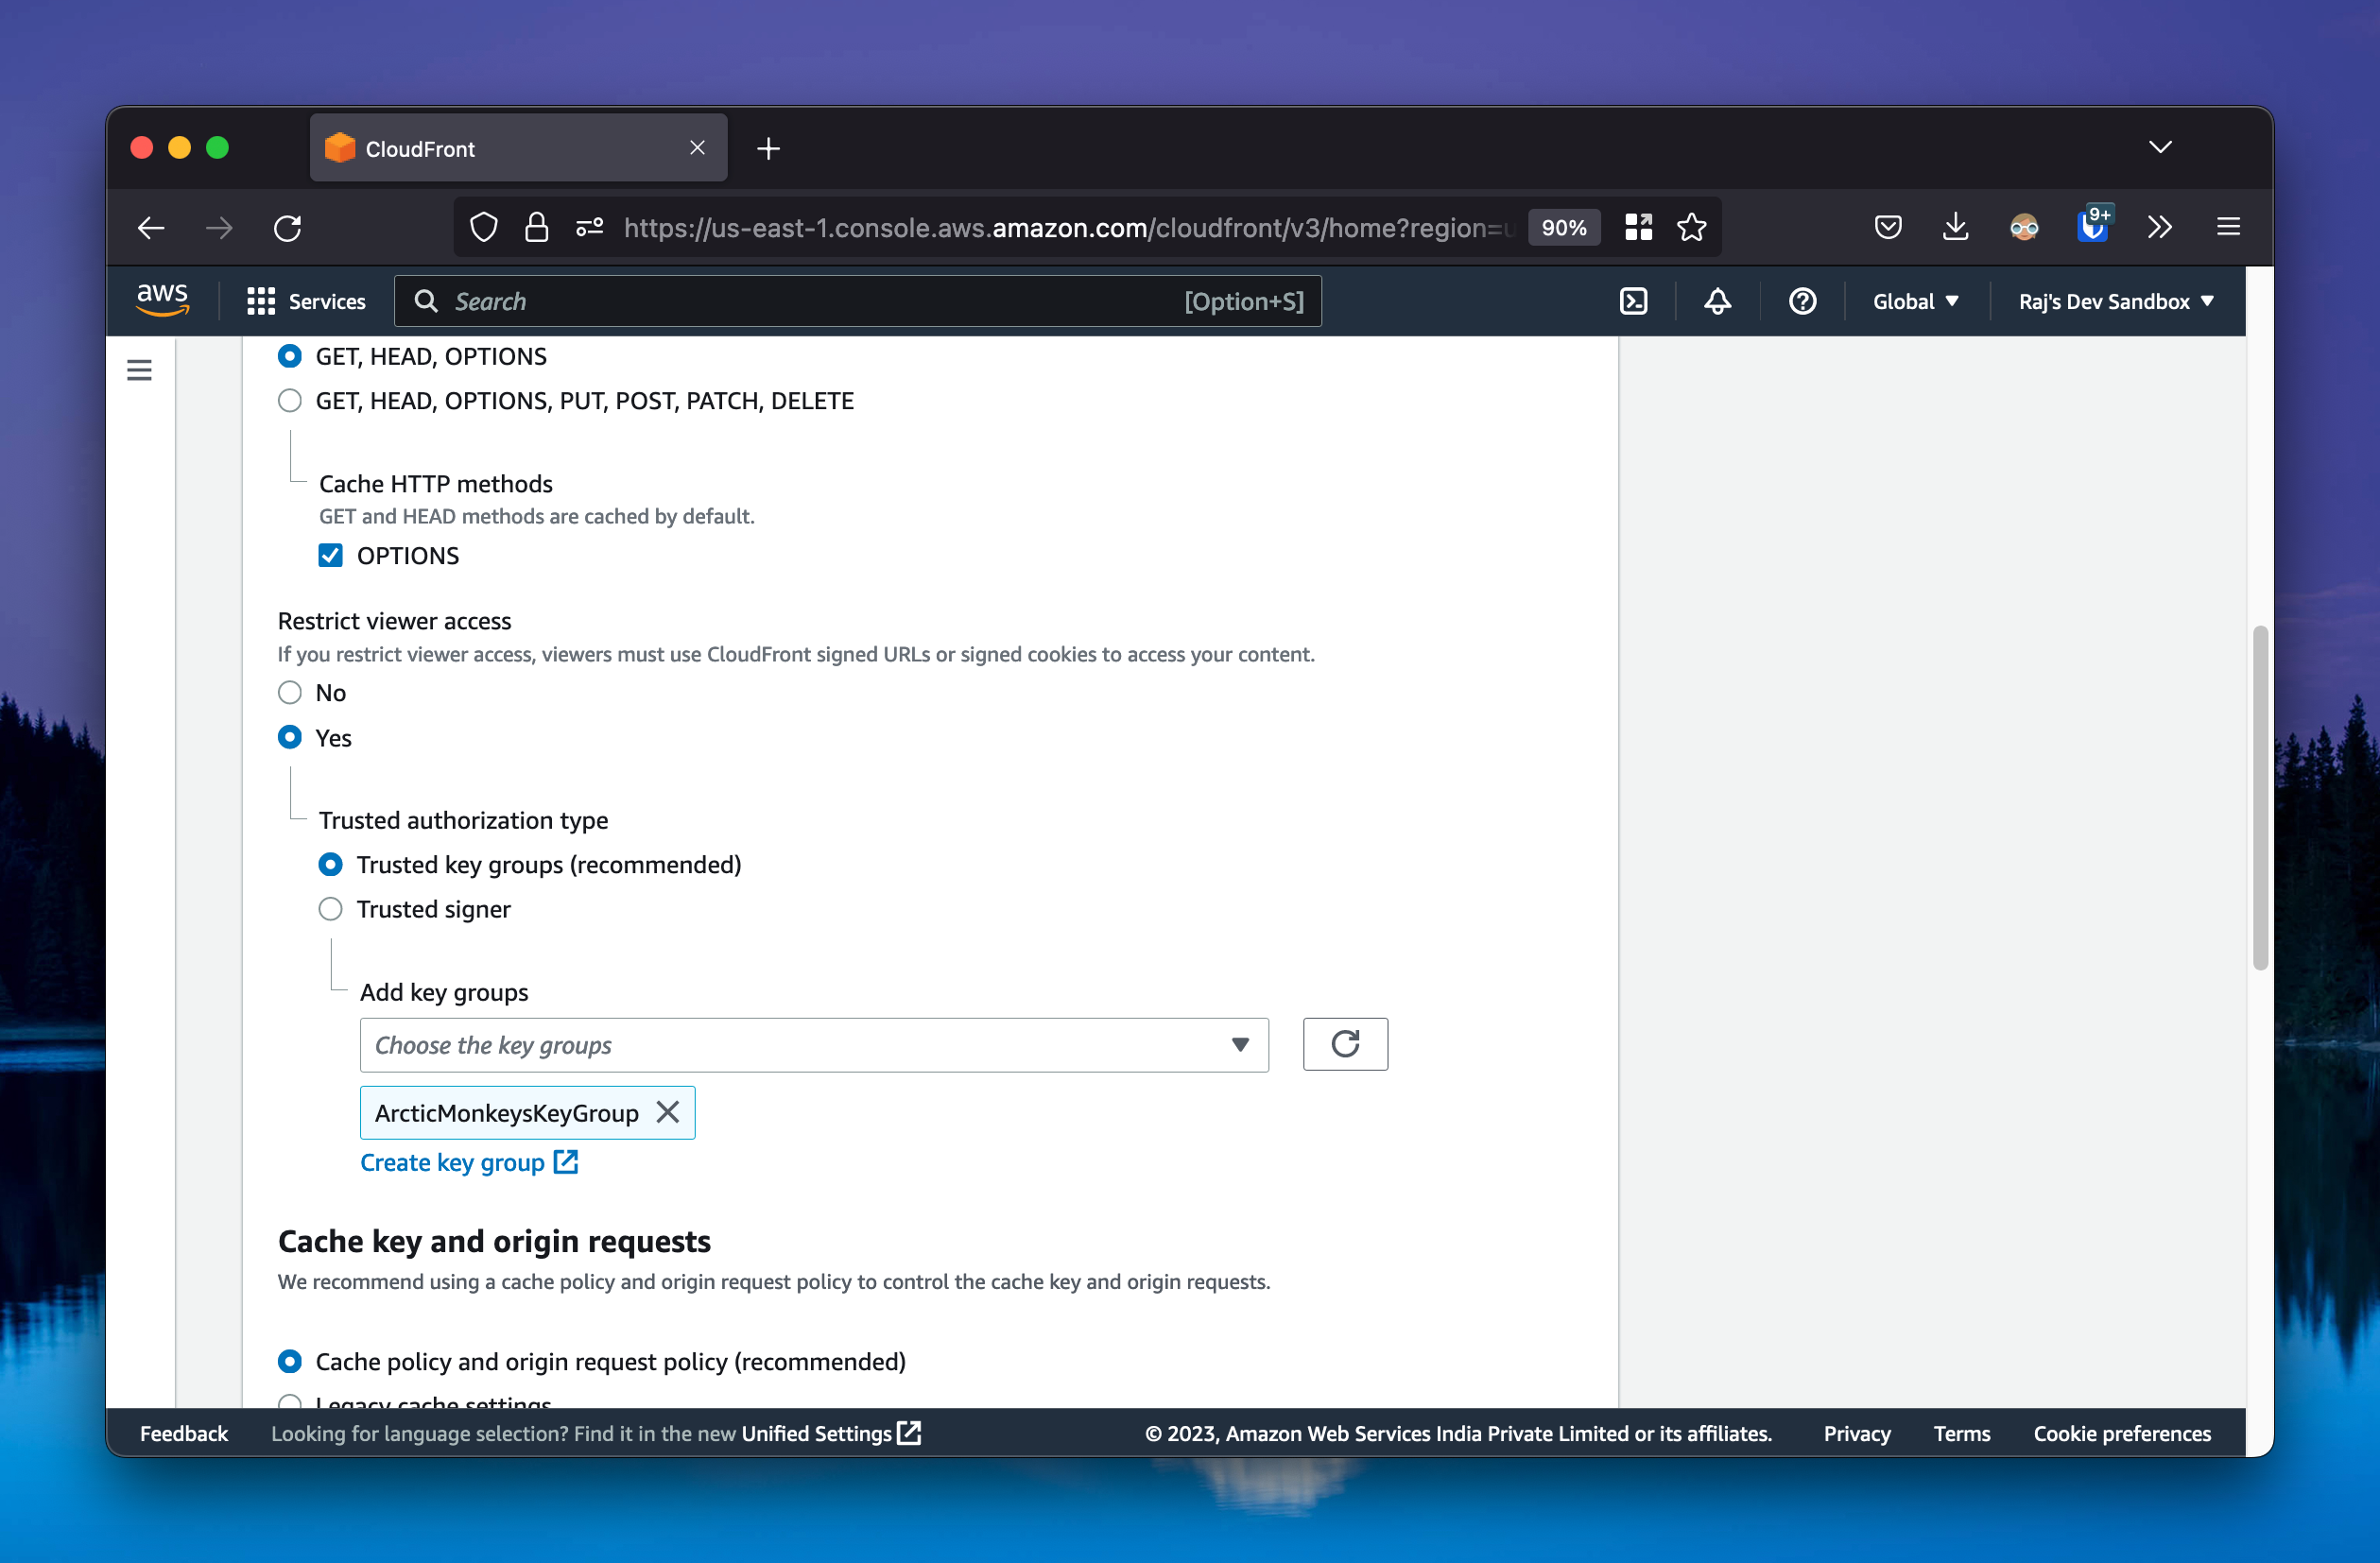Click the AWS logo home icon
This screenshot has height=1563, width=2380.
click(x=162, y=300)
